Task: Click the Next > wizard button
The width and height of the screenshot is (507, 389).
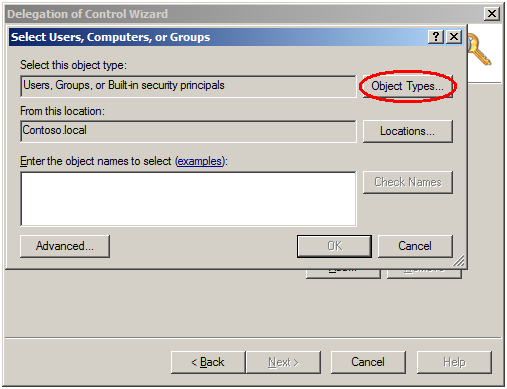Action: point(283,362)
